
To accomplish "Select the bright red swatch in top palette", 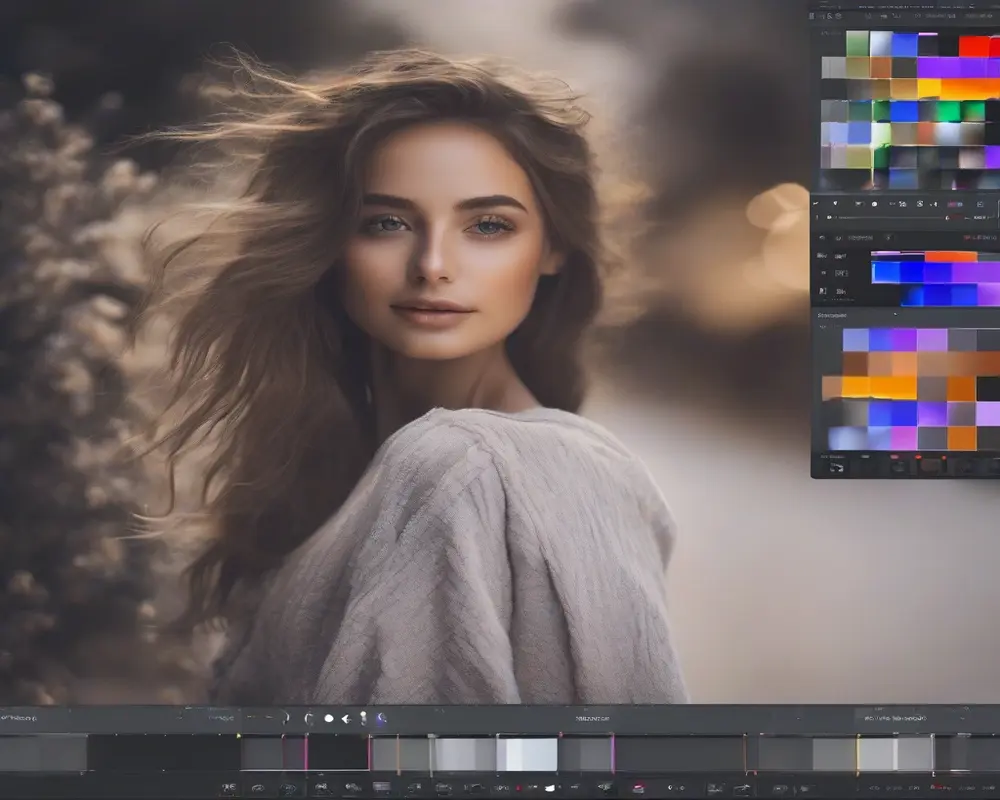I will [x=974, y=46].
